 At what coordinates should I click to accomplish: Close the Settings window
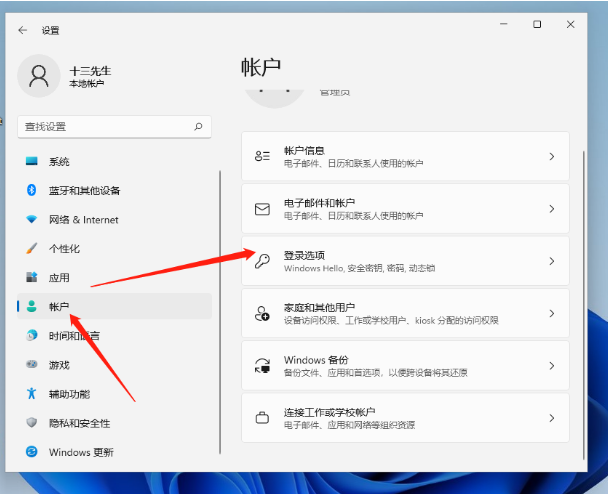click(x=570, y=24)
